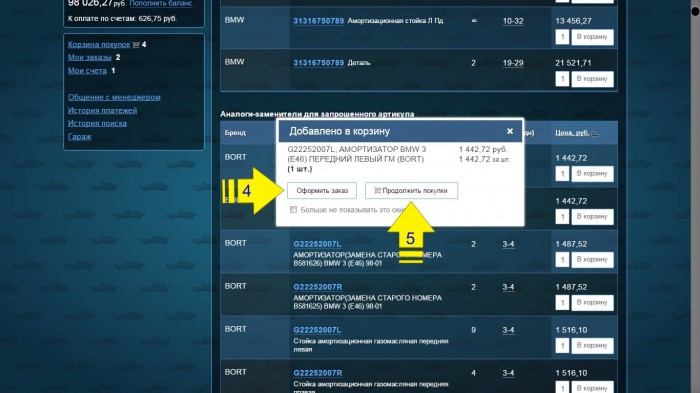Click 'Оформить заказ' button
Image resolution: width=700 pixels, height=393 pixels.
[x=322, y=191]
